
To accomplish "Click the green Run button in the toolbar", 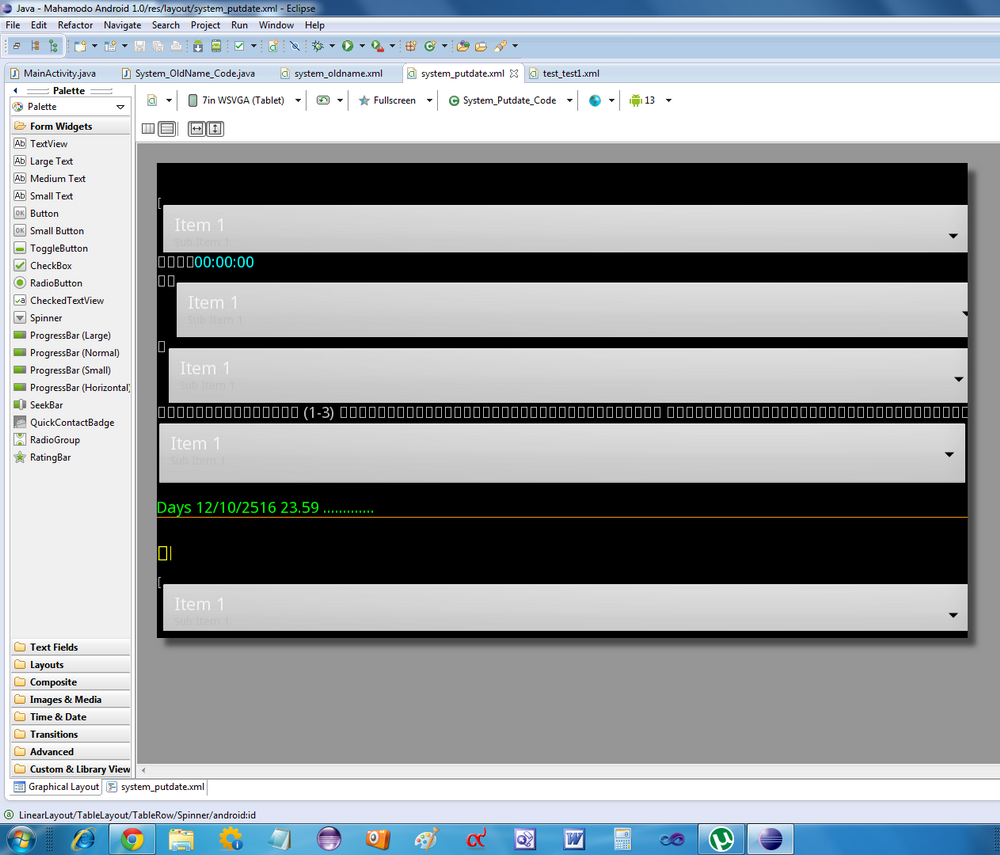I will coord(348,46).
